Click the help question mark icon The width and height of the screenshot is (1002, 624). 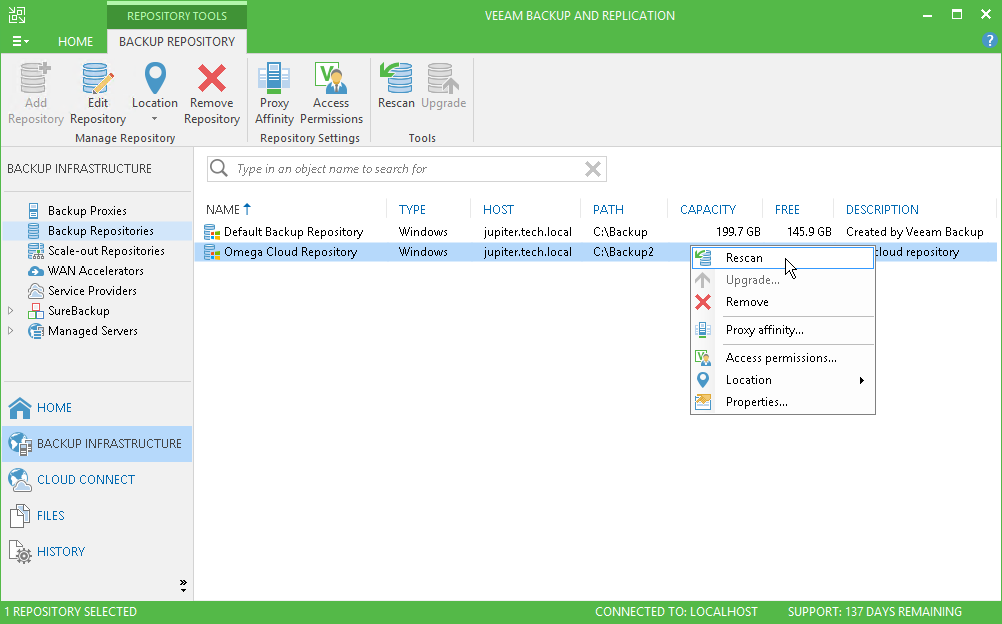(989, 40)
